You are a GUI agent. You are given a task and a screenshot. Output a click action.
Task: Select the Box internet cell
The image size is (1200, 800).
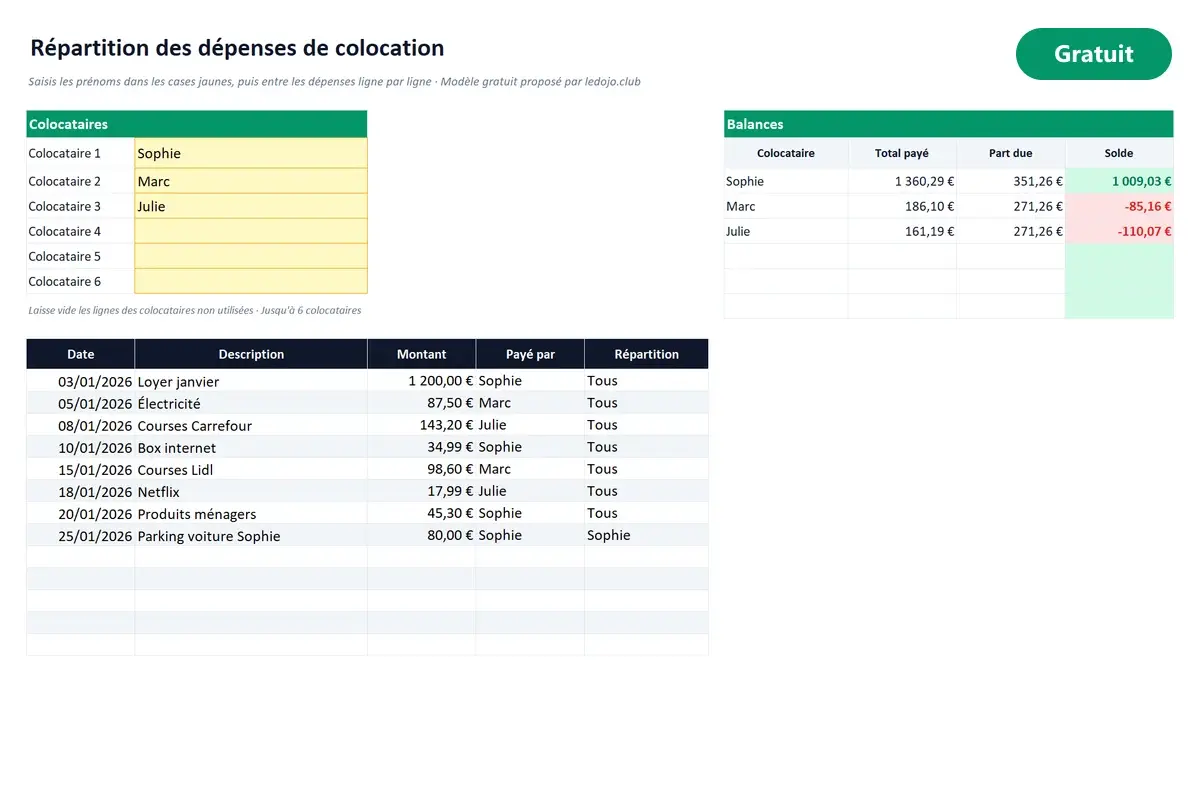pos(251,447)
